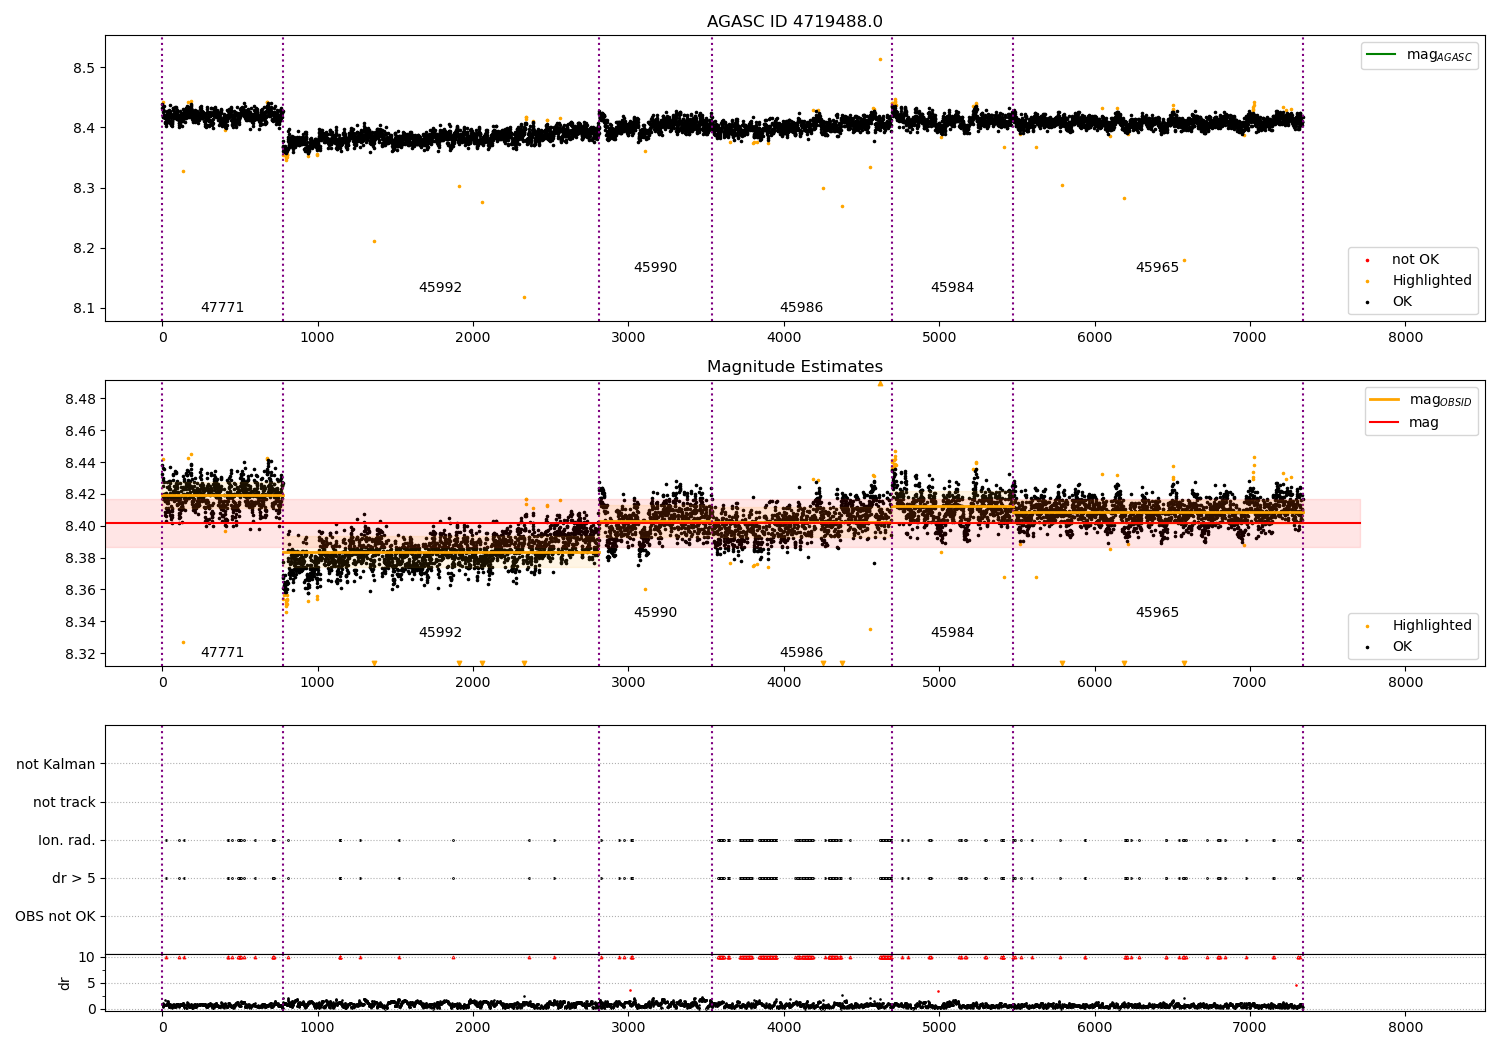Select the mag AGASC legend entry
The width and height of the screenshot is (1500, 1050).
(1439, 55)
